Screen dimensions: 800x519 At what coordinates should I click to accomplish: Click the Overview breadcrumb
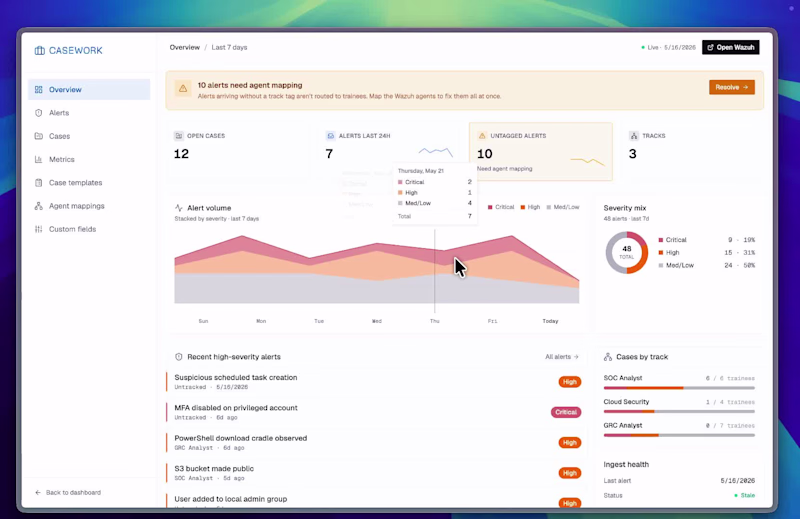(185, 47)
